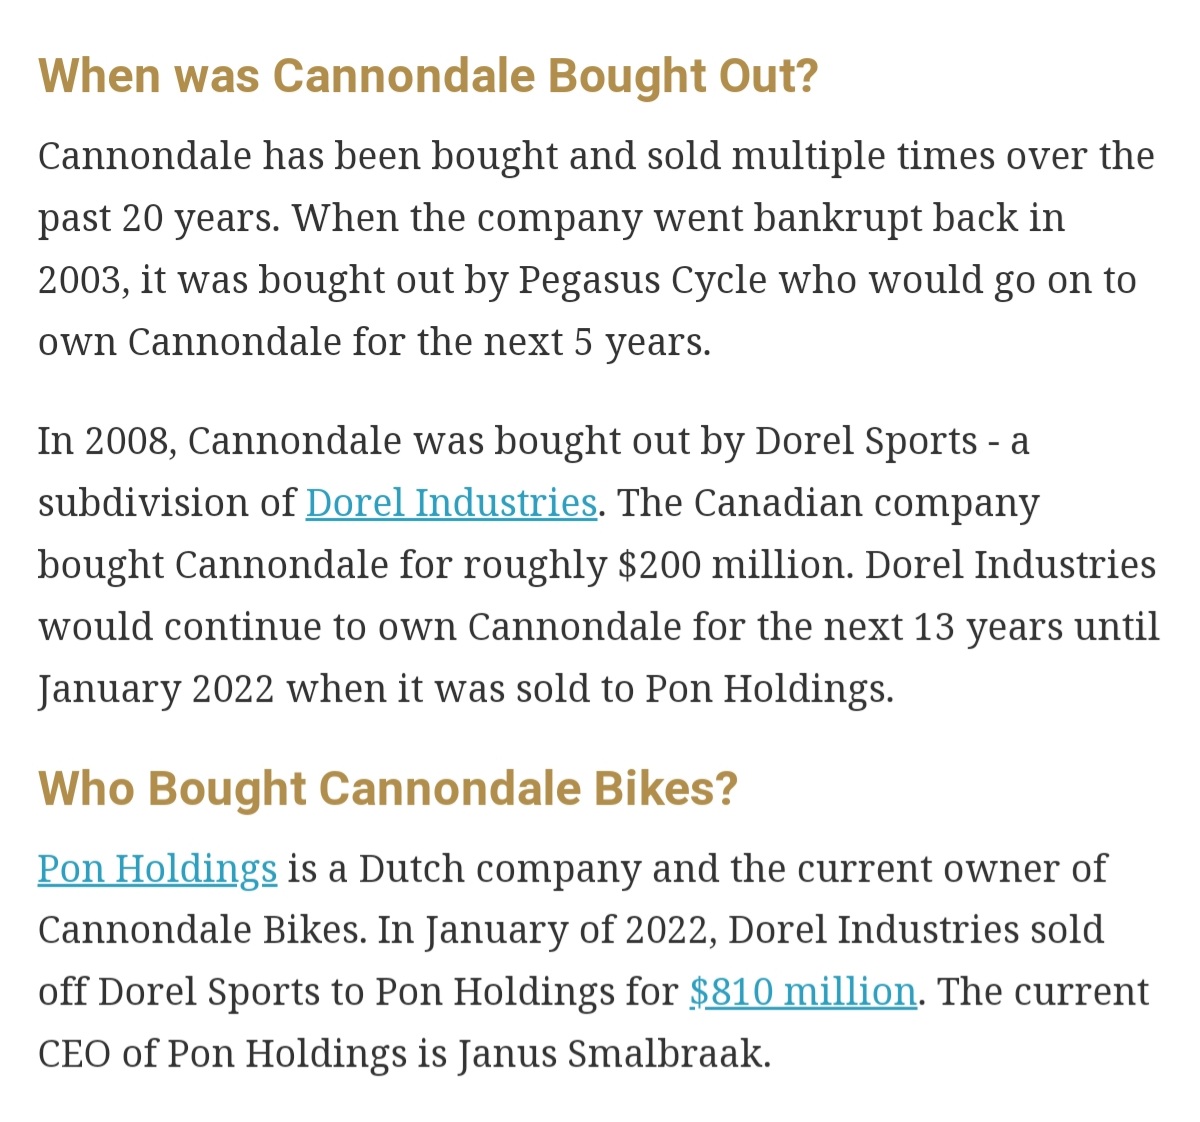The image size is (1200, 1122).
Task: Open the Dorel Industries link
Action: click(451, 502)
